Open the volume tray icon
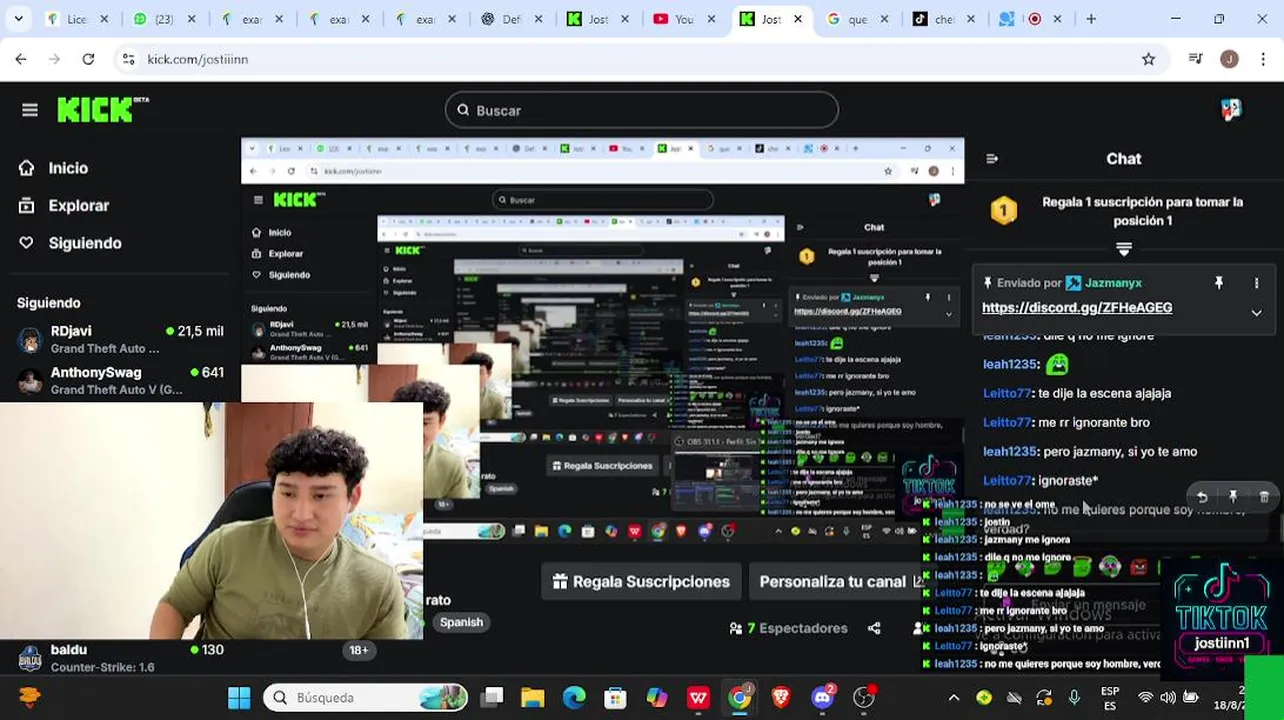This screenshot has height=720, width=1284. tap(1167, 698)
